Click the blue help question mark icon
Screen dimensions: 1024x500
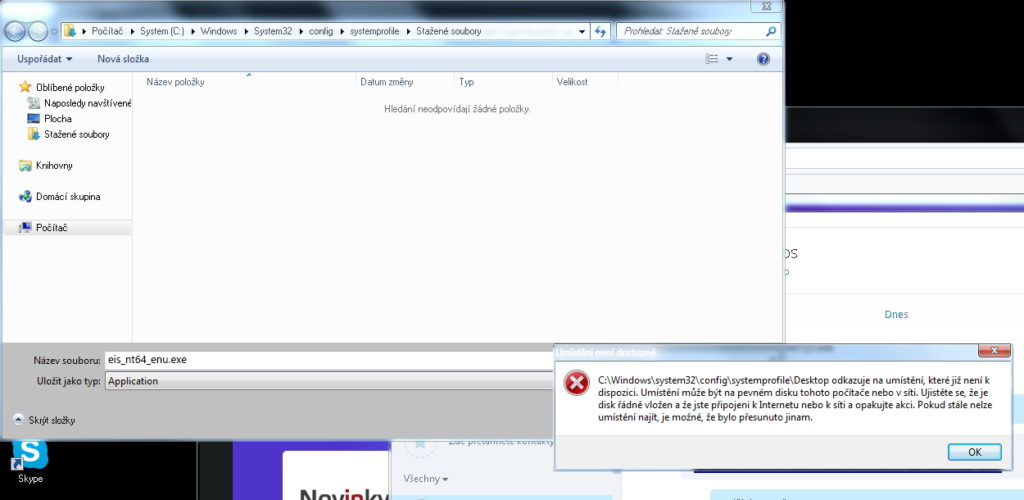(763, 59)
